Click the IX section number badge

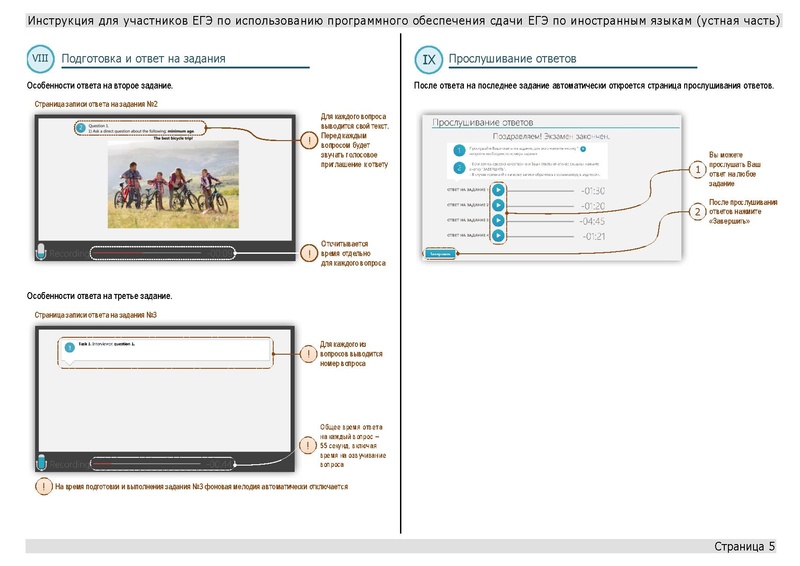pyautogui.click(x=429, y=60)
